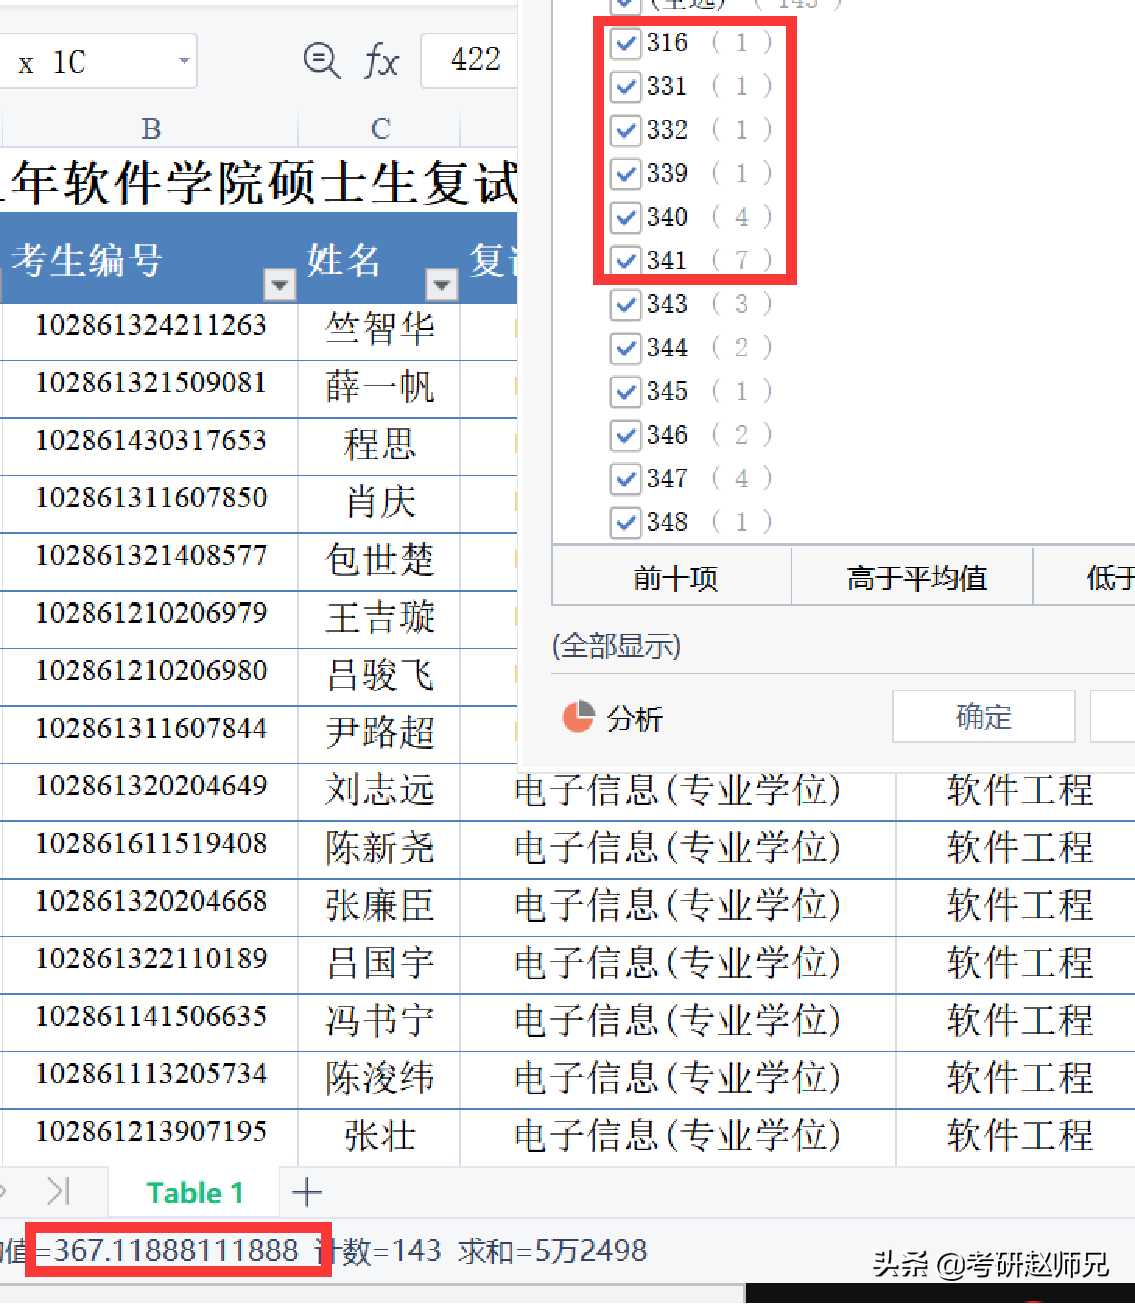Uncheck the 340 filter value
Screen dimensions: 1135x1304
625,216
